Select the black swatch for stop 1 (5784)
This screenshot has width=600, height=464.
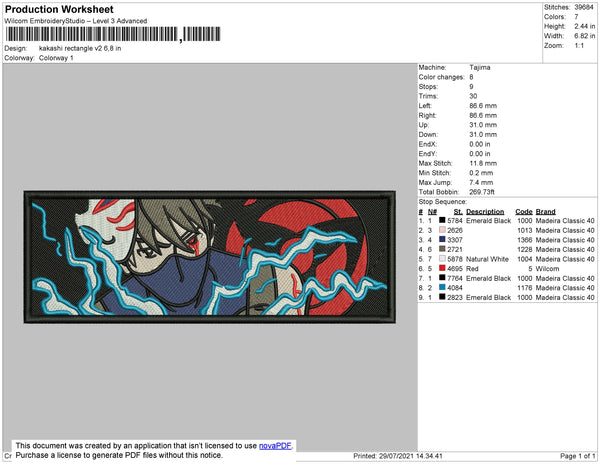click(442, 220)
